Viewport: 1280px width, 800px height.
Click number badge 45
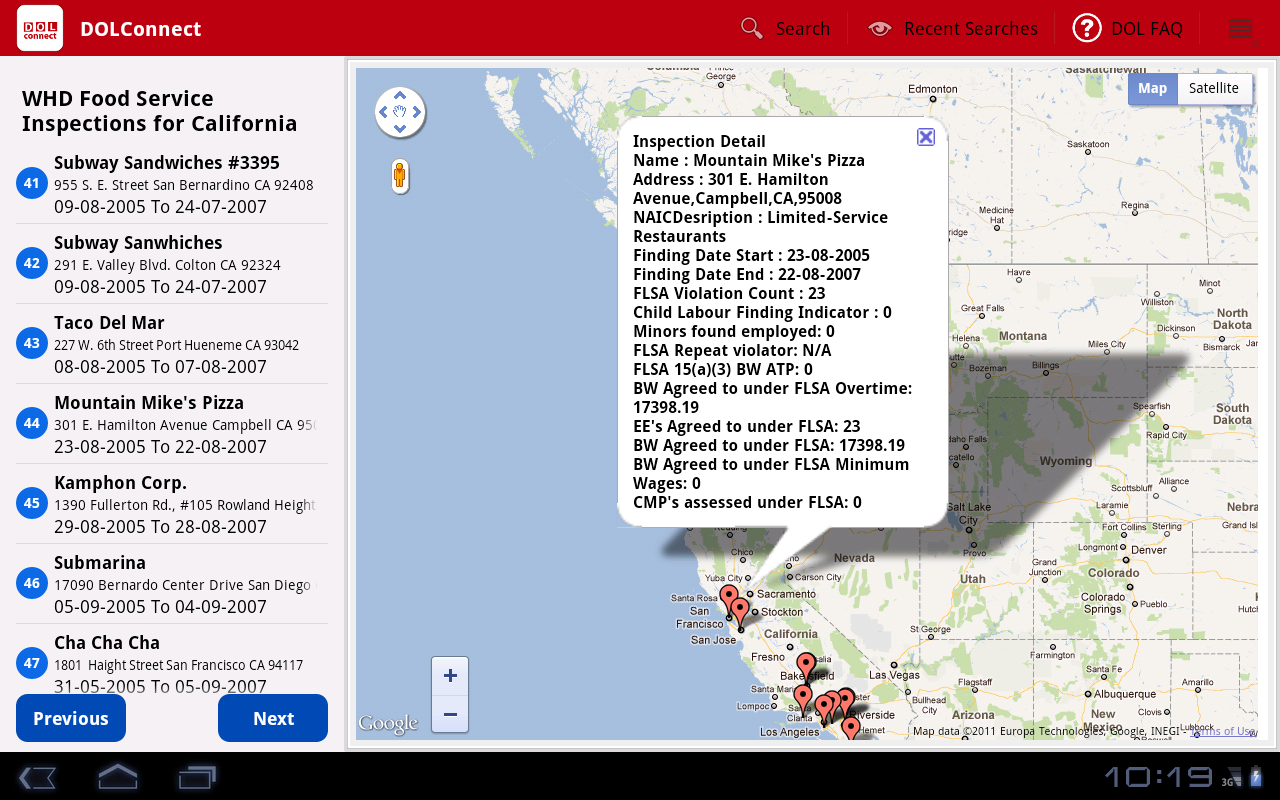pyautogui.click(x=32, y=503)
